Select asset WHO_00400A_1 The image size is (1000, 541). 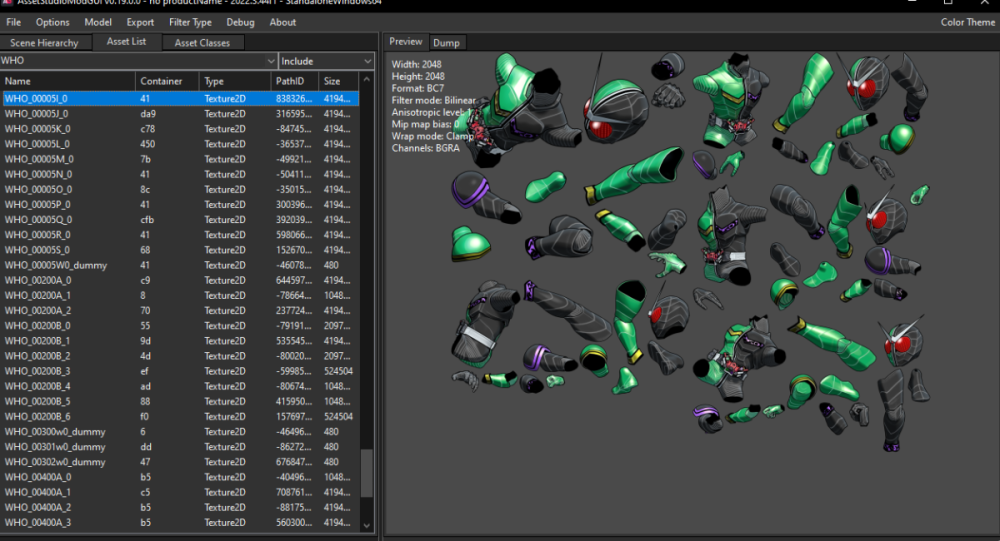[180, 493]
